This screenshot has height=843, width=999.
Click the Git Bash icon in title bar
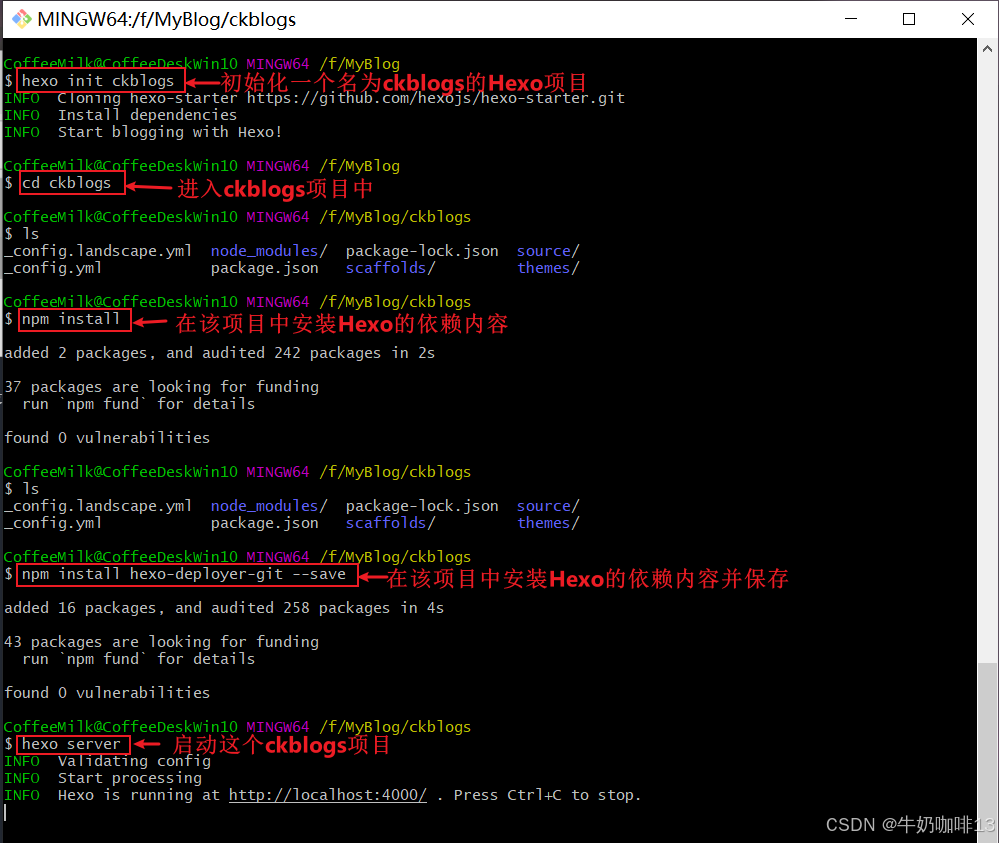22,19
